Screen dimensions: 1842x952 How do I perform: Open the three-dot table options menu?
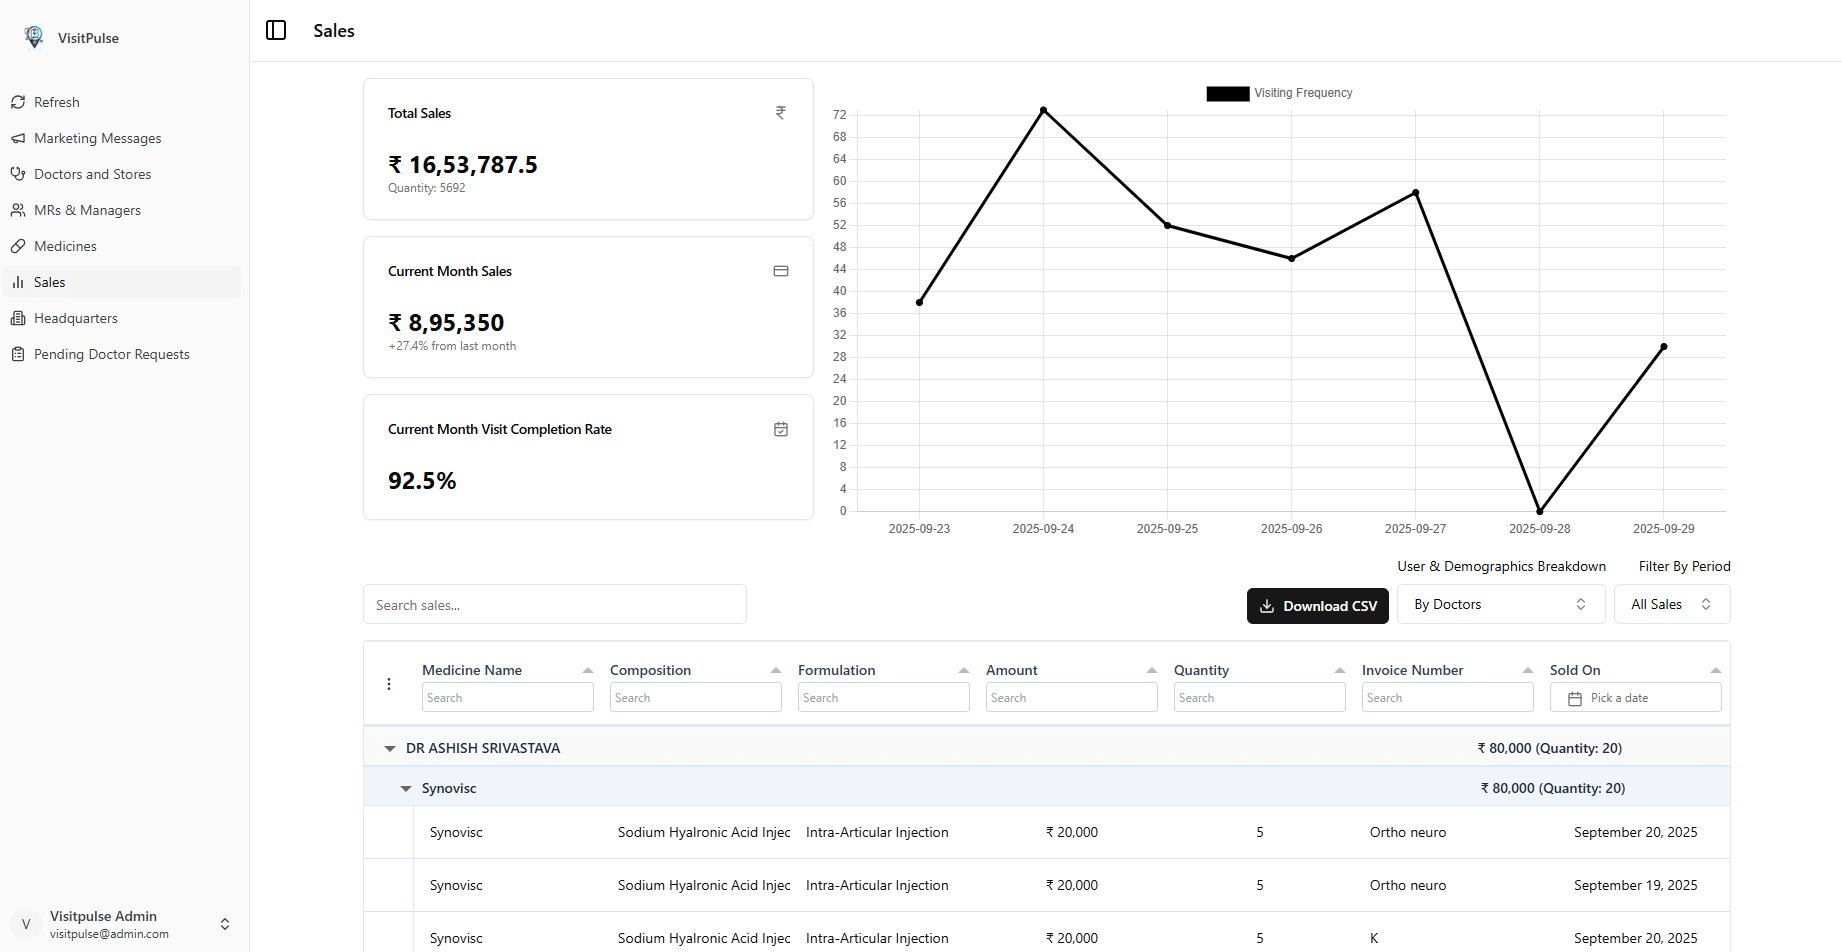389,684
